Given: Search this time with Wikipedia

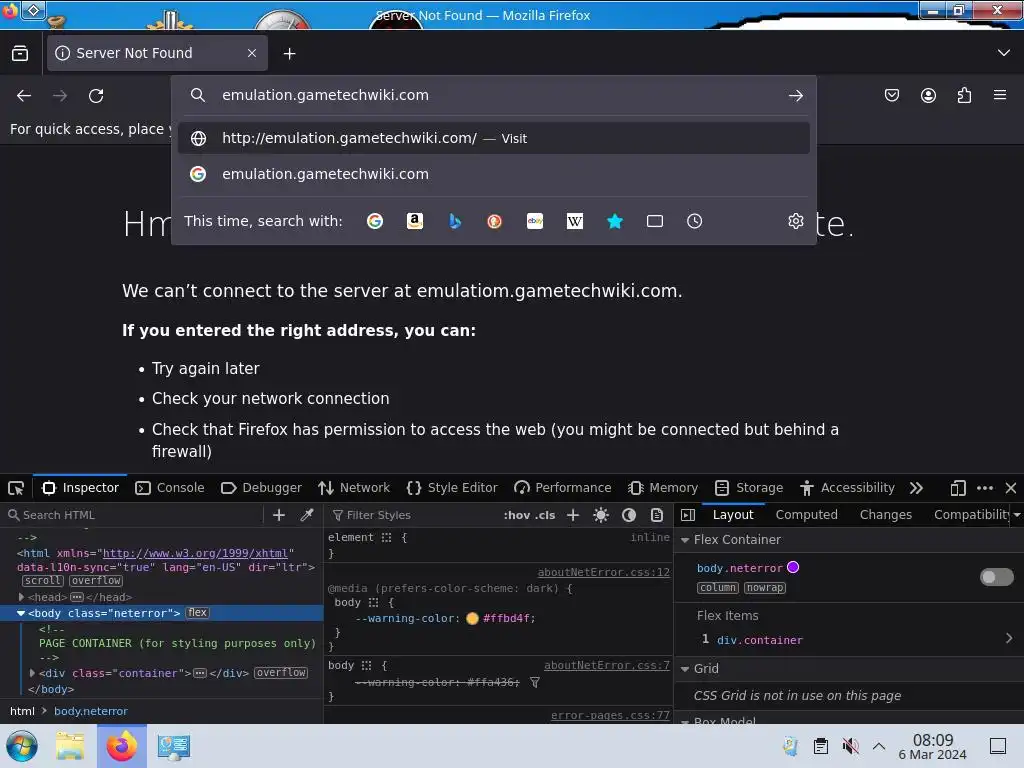Looking at the screenshot, I should click(x=575, y=221).
